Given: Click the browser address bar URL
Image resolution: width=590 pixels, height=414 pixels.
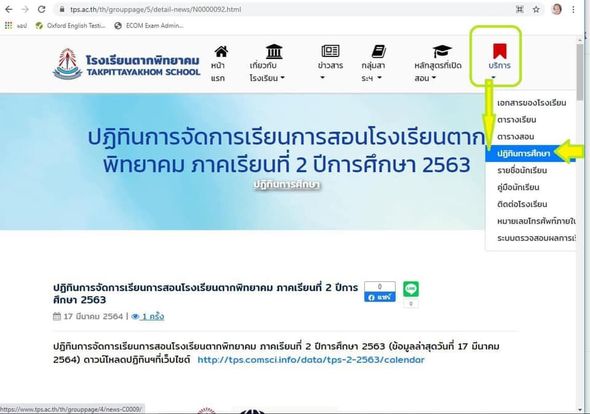Looking at the screenshot, I should point(155,9).
